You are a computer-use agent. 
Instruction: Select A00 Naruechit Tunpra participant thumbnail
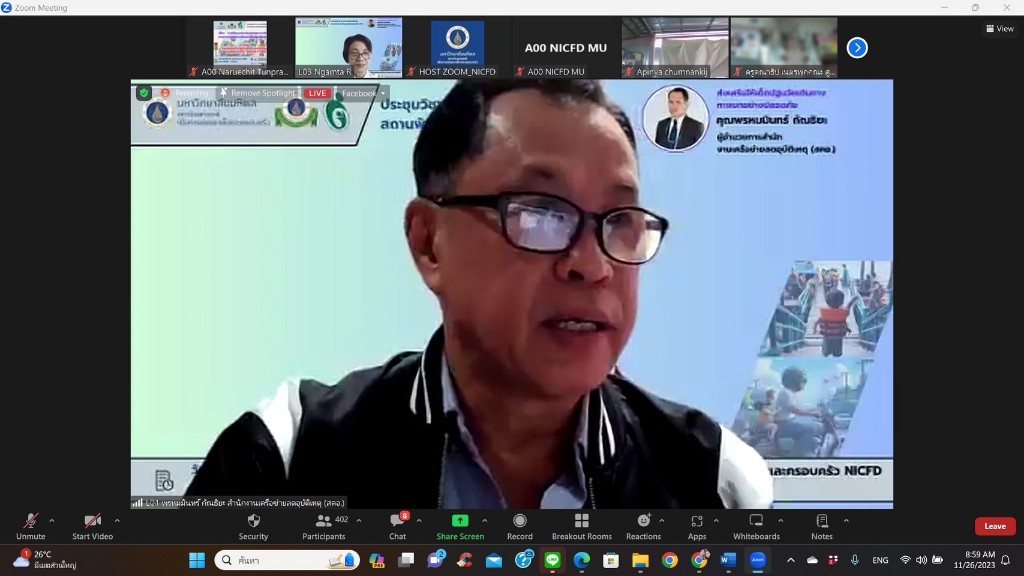[x=240, y=48]
